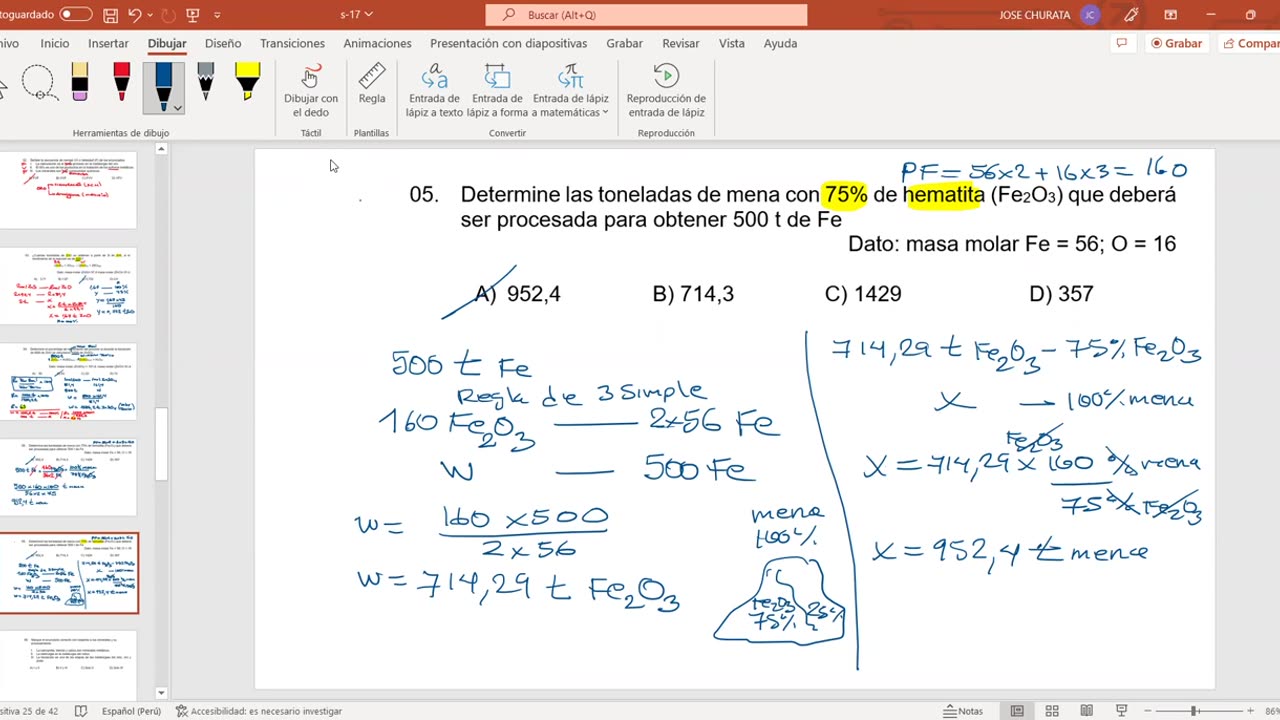Open Quick Access Toolbar customize dropdown
Viewport: 1280px width, 720px height.
tap(217, 15)
